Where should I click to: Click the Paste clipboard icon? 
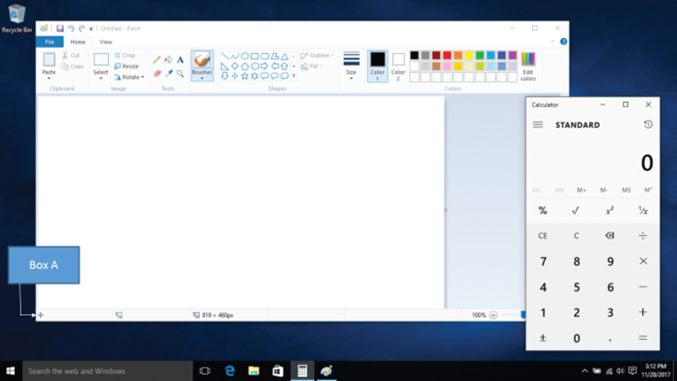(49, 60)
